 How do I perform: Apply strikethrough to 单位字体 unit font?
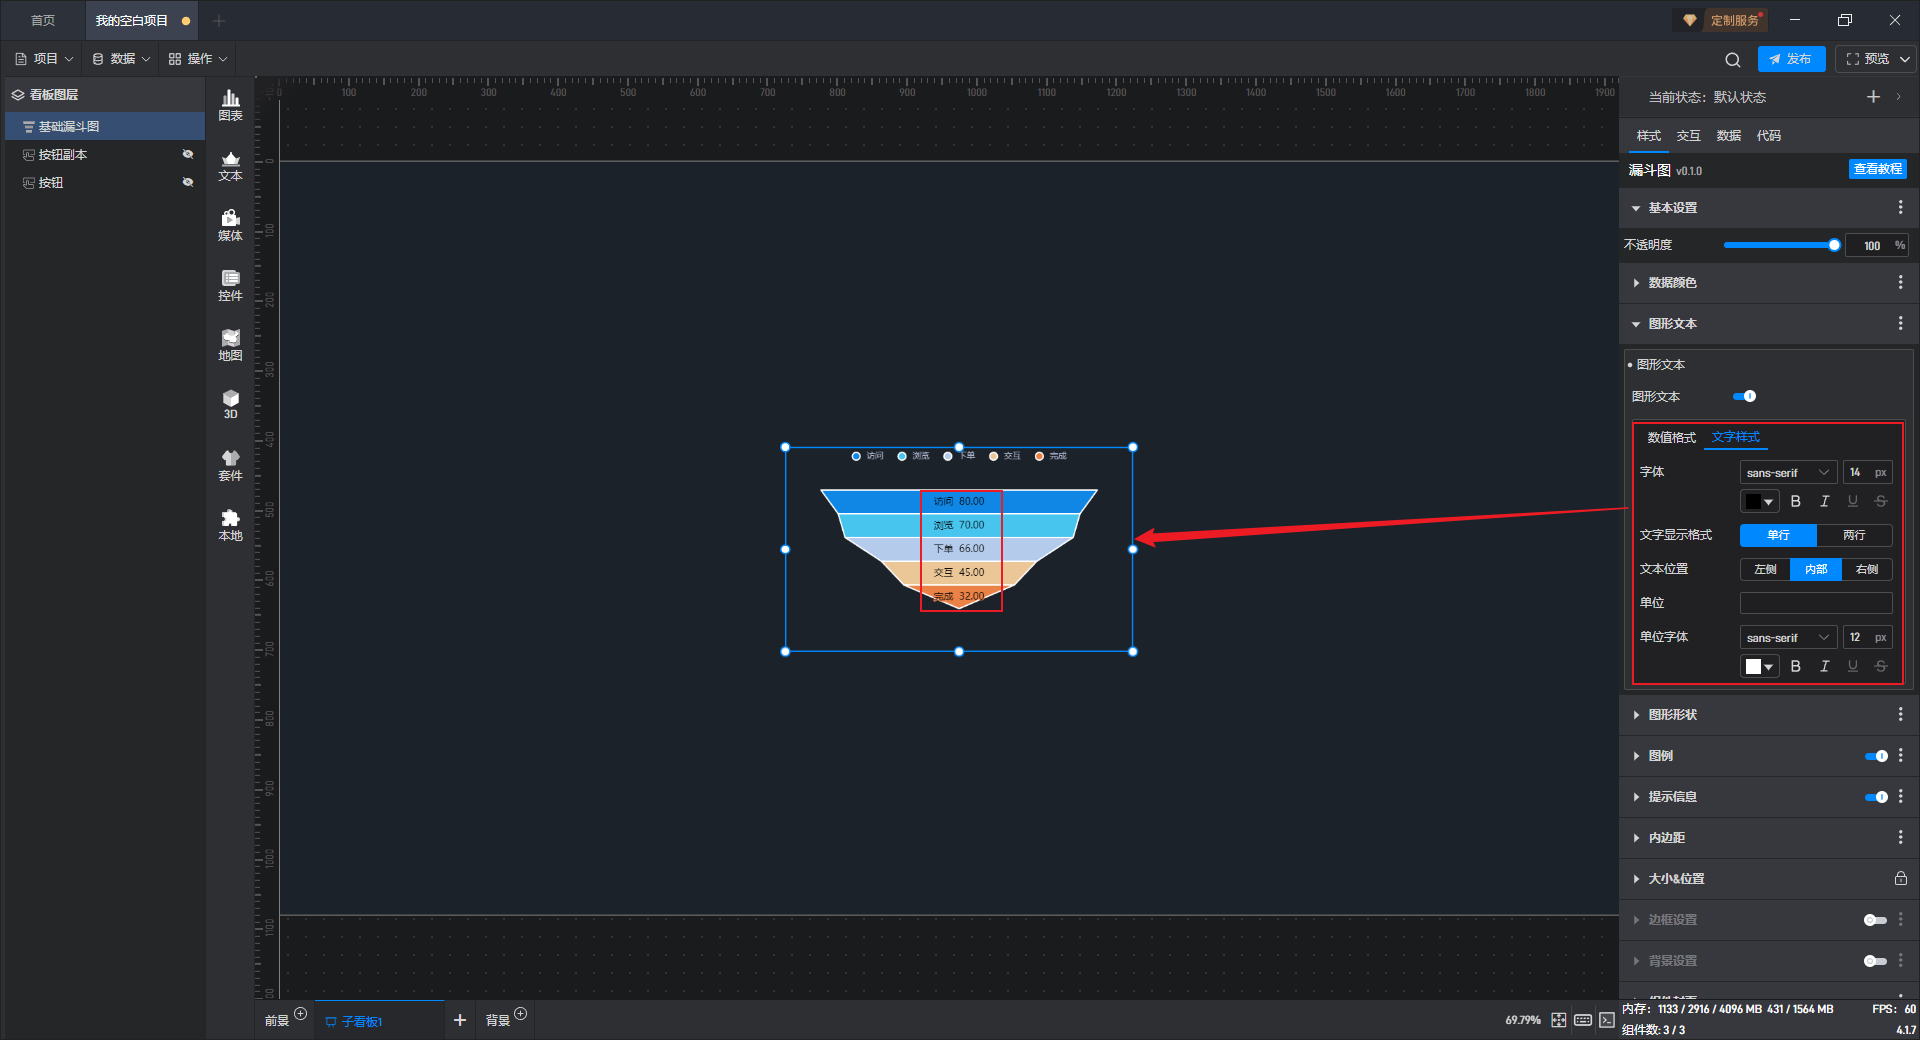1881,666
